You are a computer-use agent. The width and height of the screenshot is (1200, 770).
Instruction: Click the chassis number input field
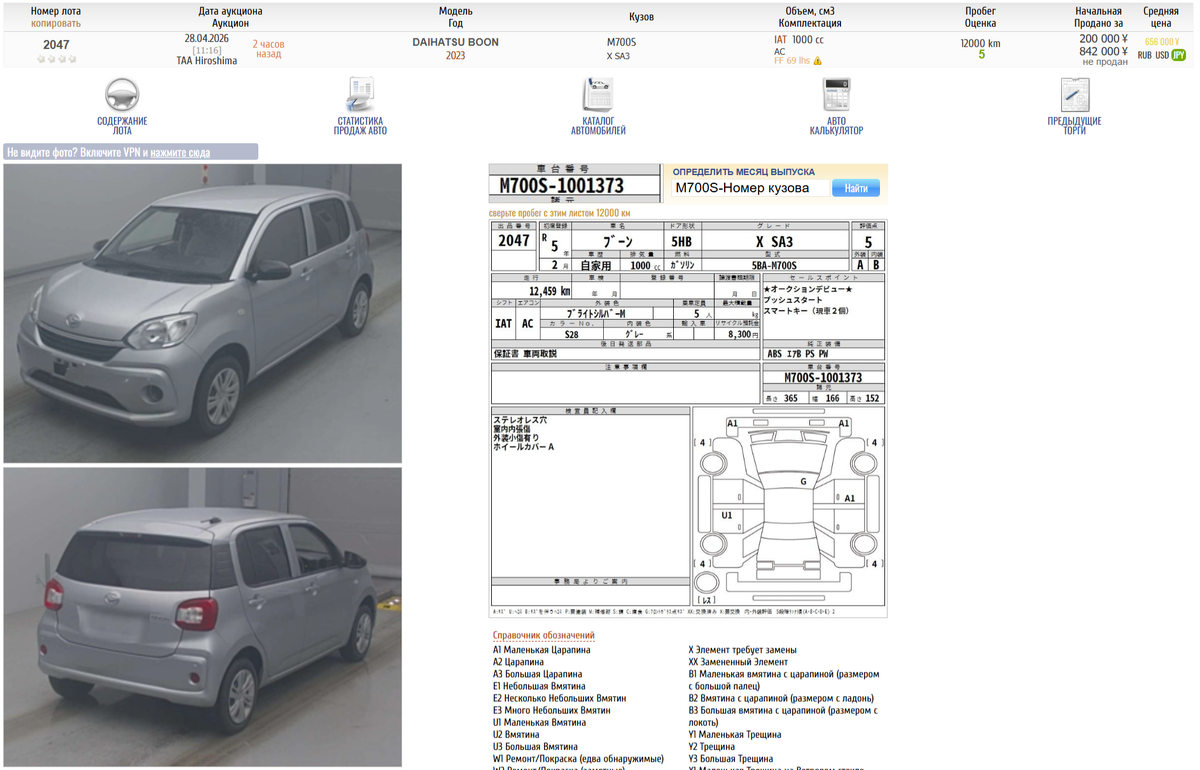tap(749, 188)
